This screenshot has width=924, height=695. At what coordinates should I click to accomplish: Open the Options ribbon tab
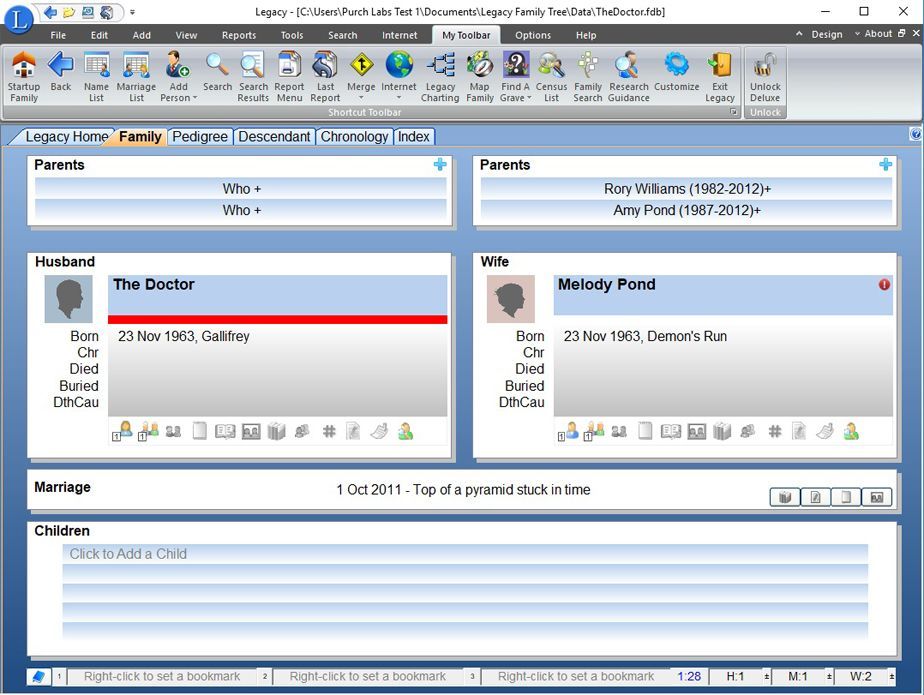click(533, 35)
